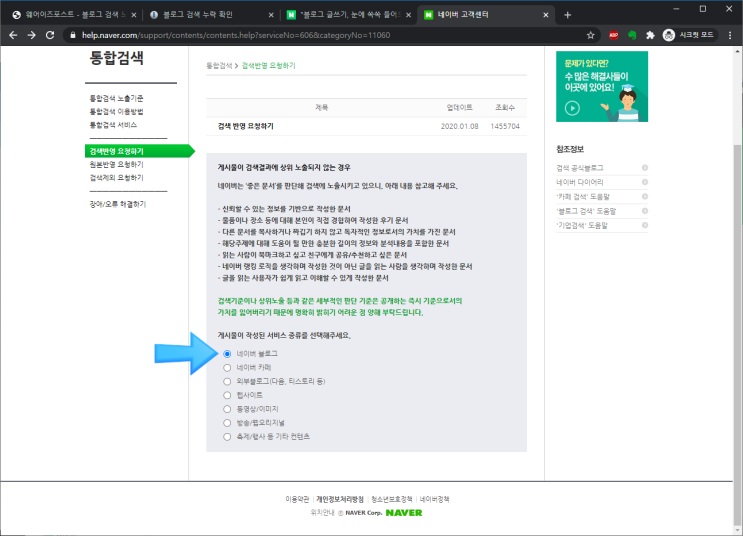
Task: Click arrow icon next to '카페 검색' 도움말
Action: coord(644,196)
